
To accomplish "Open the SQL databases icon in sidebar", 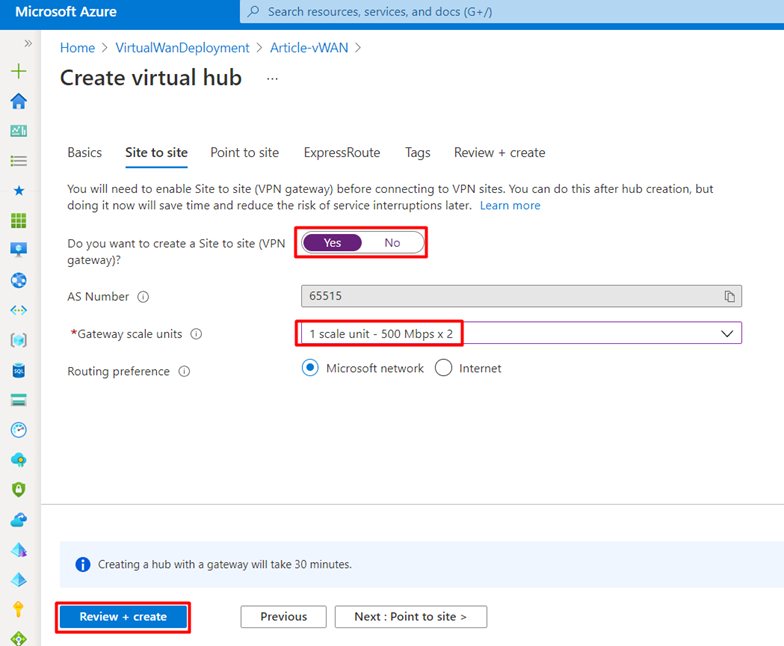I will (x=18, y=370).
